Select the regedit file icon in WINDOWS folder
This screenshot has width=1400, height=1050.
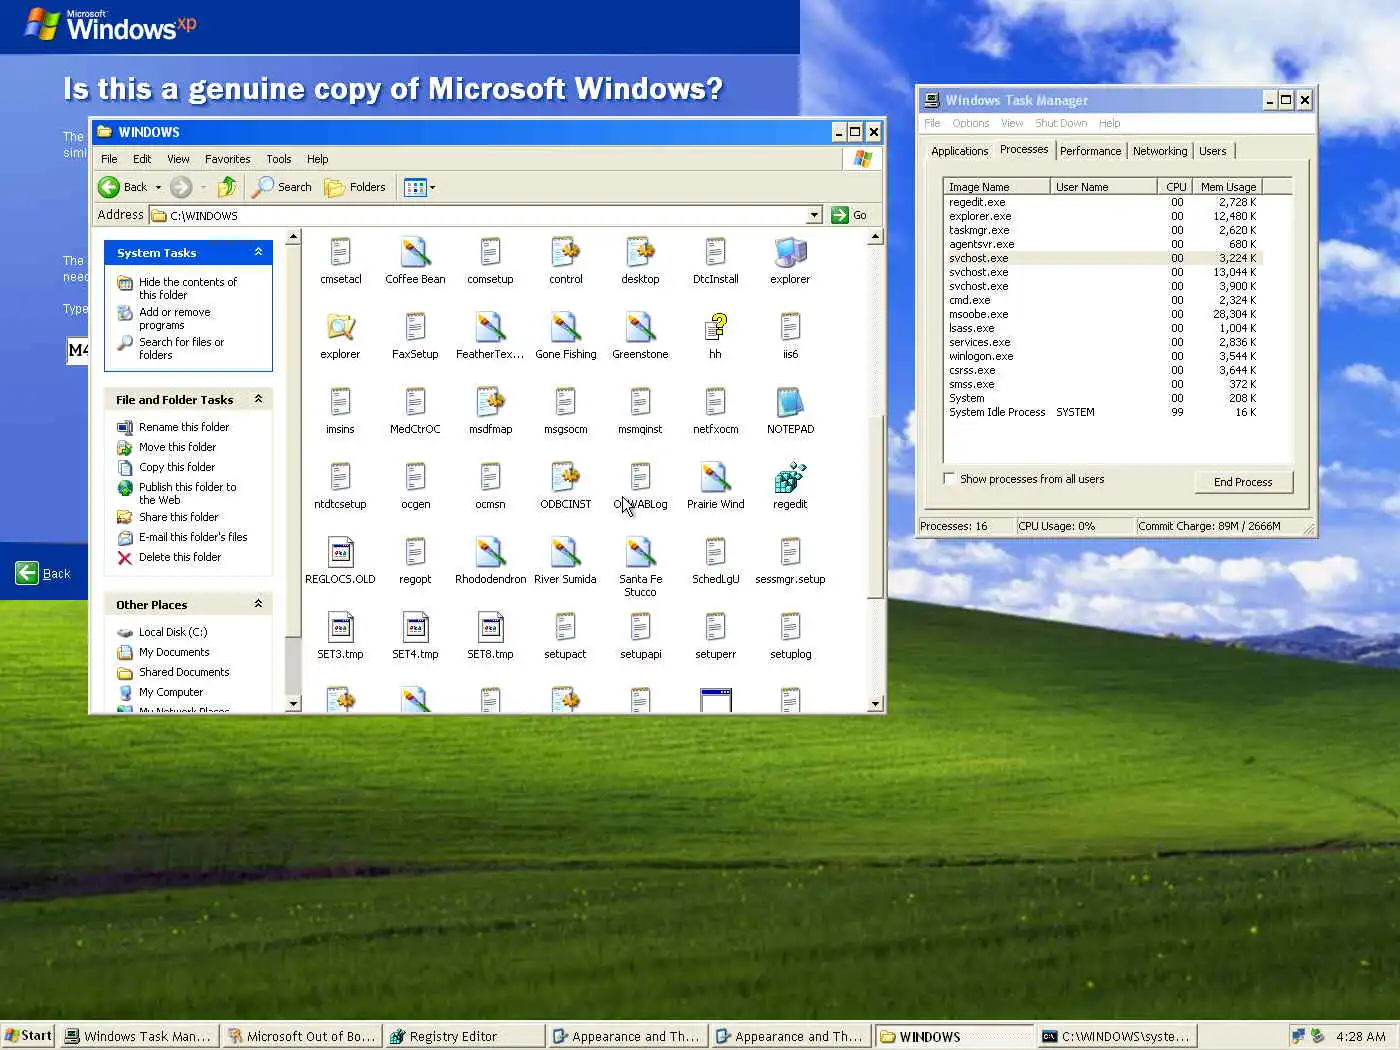(x=790, y=478)
